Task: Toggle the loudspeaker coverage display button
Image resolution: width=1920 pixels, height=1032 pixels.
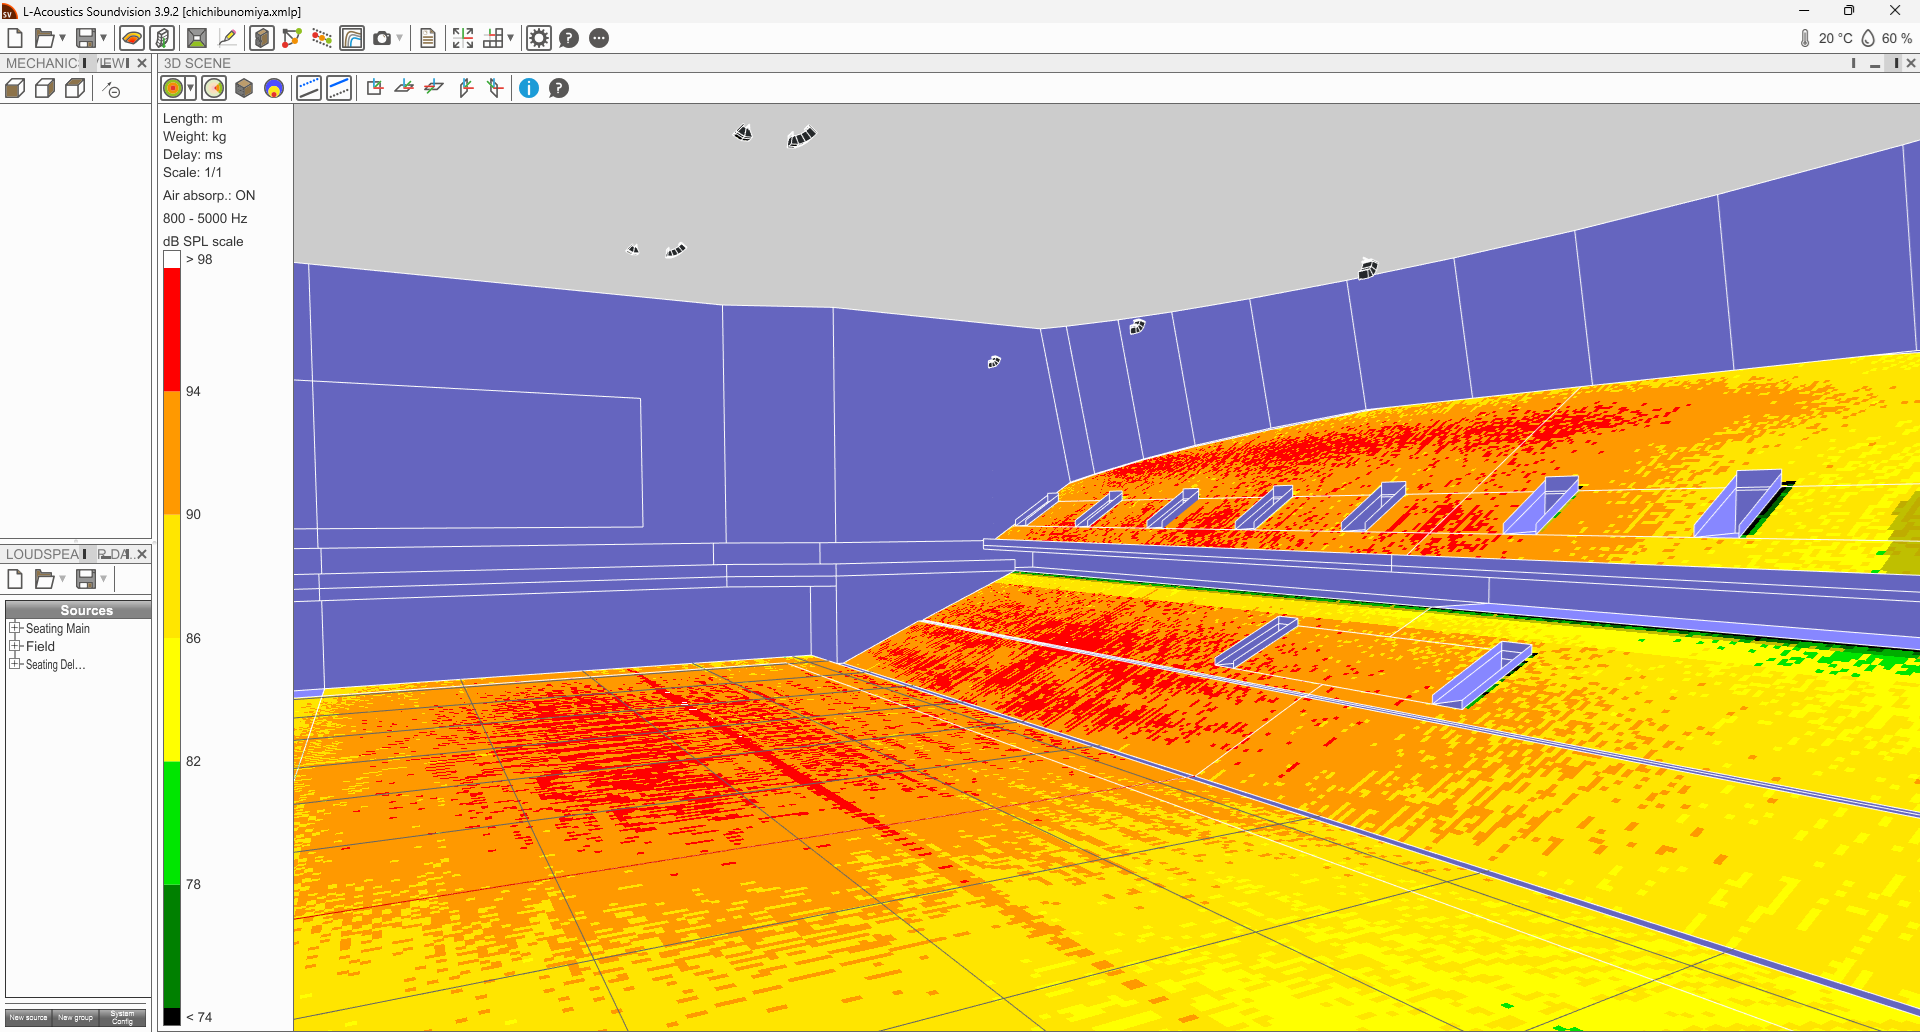Action: click(214, 89)
